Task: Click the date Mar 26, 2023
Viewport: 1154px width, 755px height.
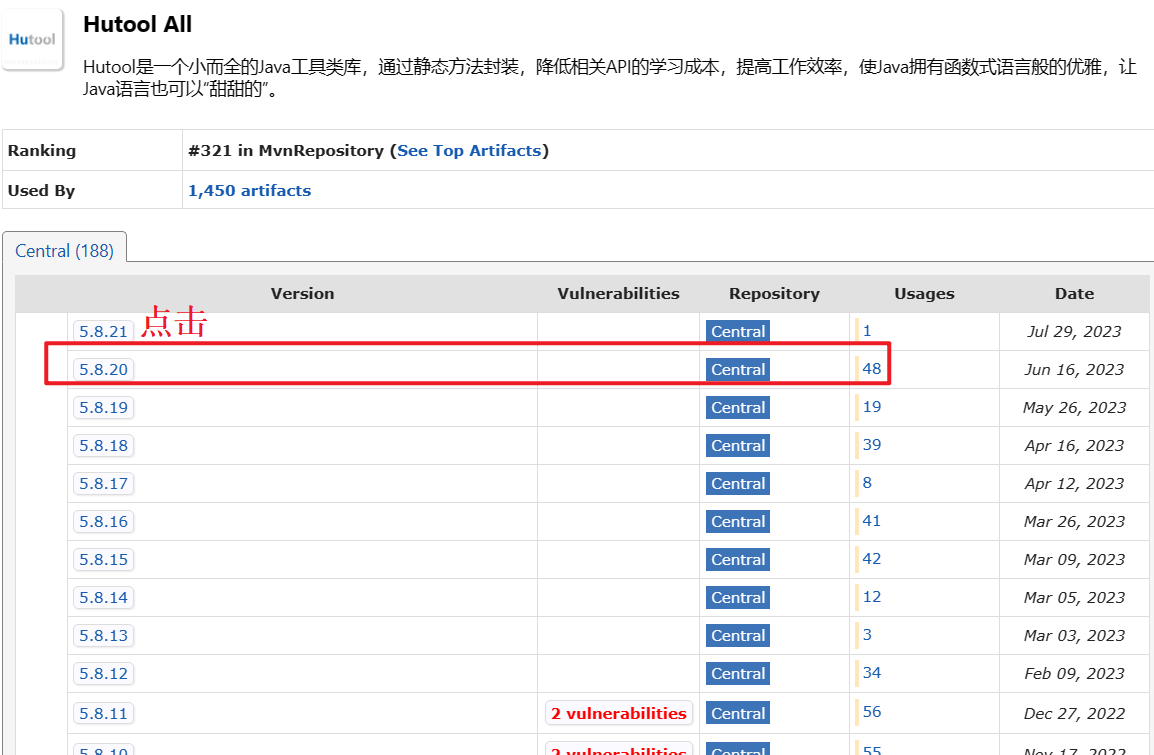Action: click(1075, 522)
